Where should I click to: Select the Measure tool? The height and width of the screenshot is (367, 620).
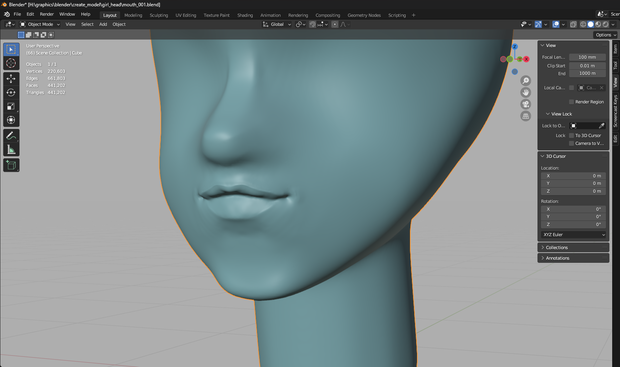tap(11, 149)
